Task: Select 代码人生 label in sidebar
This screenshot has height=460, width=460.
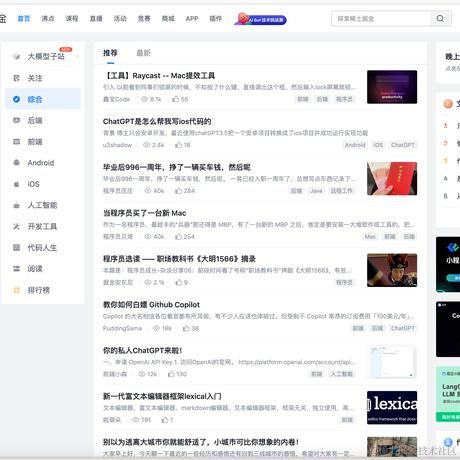Action: click(42, 248)
